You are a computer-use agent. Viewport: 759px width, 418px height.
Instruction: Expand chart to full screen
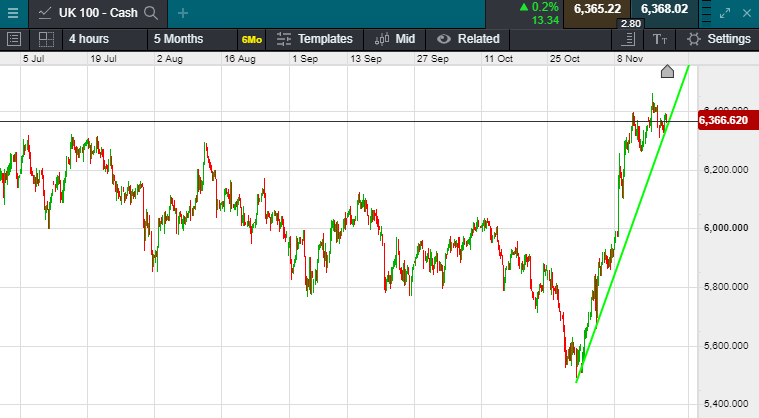click(x=726, y=13)
